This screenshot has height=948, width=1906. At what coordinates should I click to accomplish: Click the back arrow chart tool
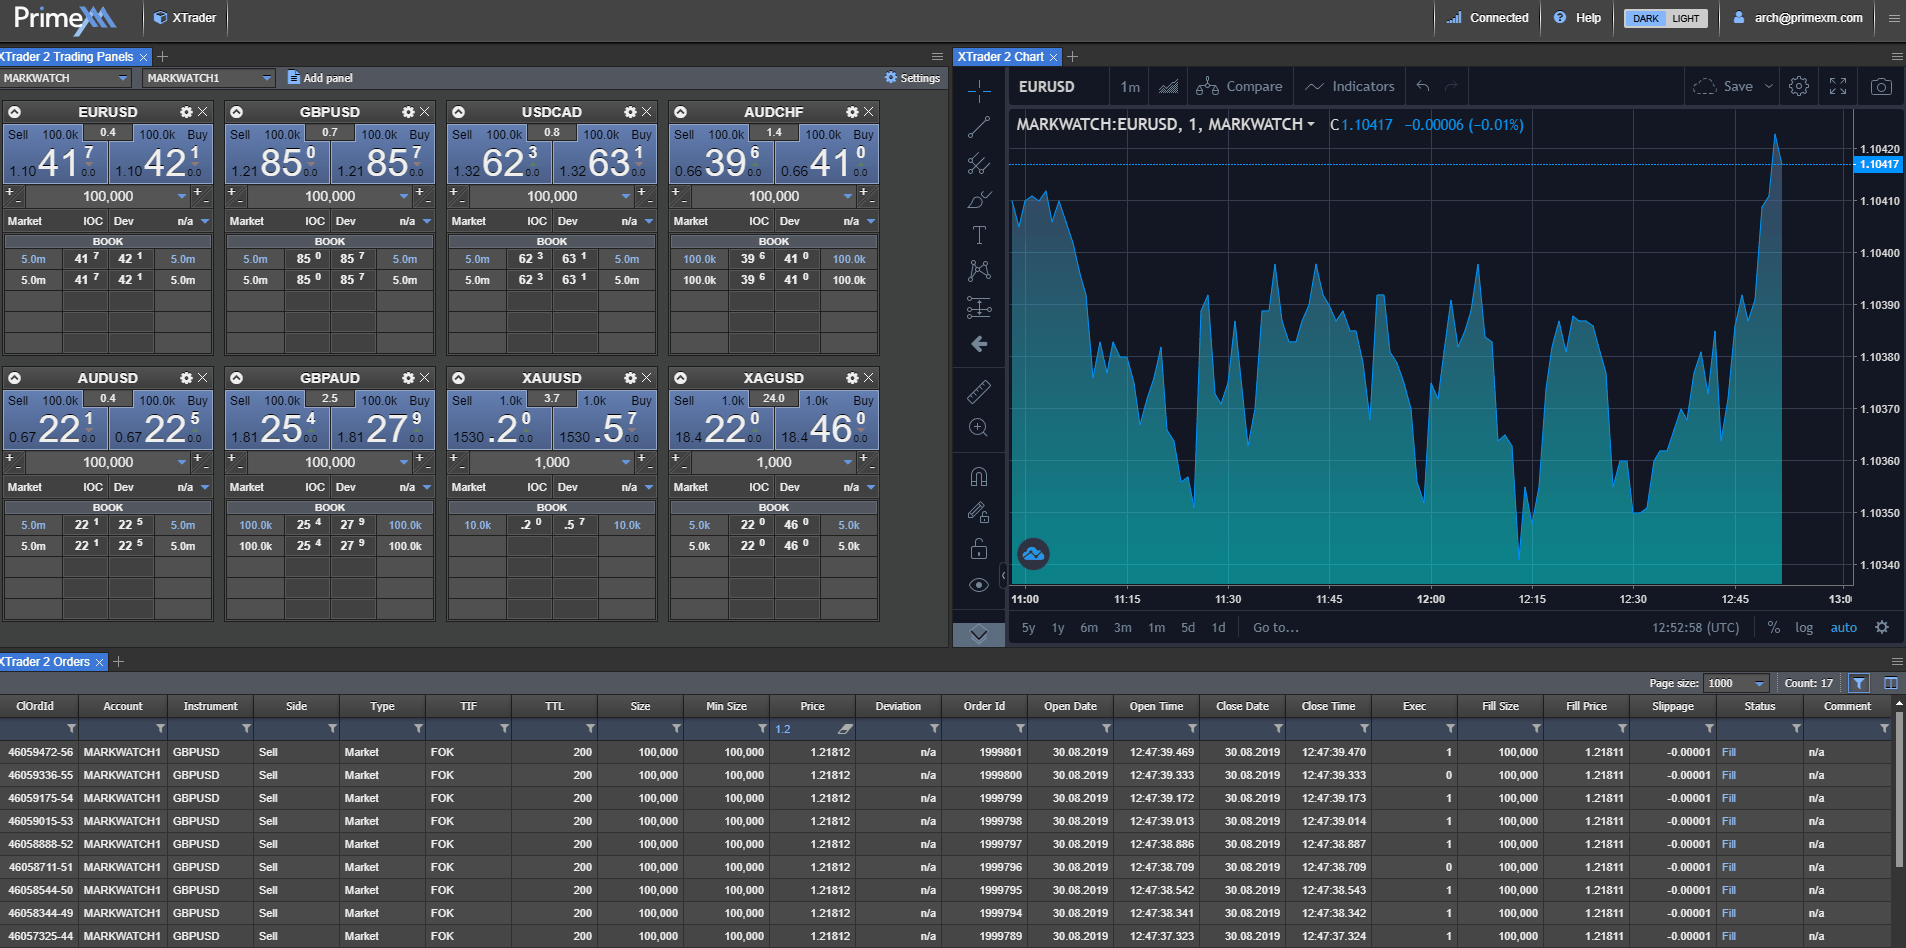(x=979, y=344)
